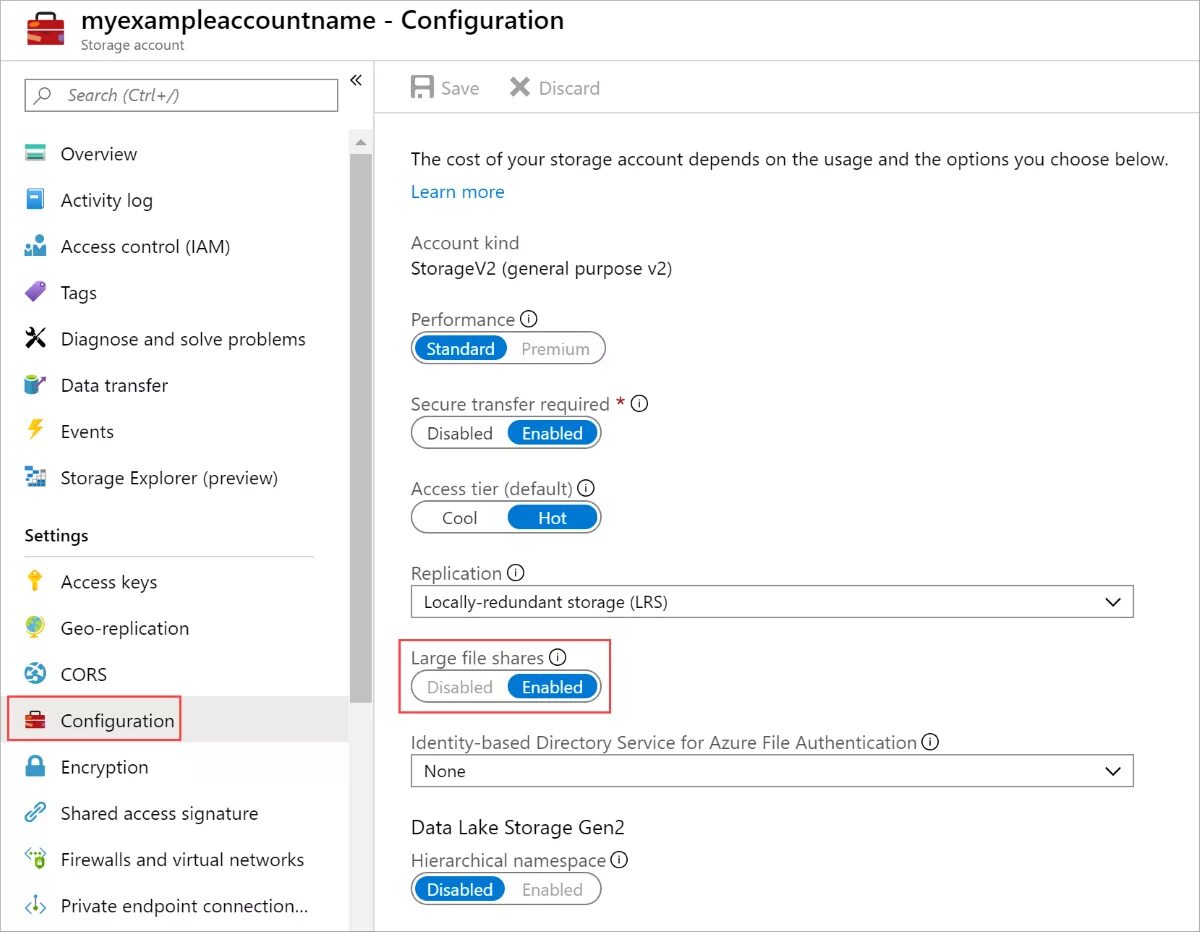
Task: Go to Shared access signature
Action: click(159, 813)
